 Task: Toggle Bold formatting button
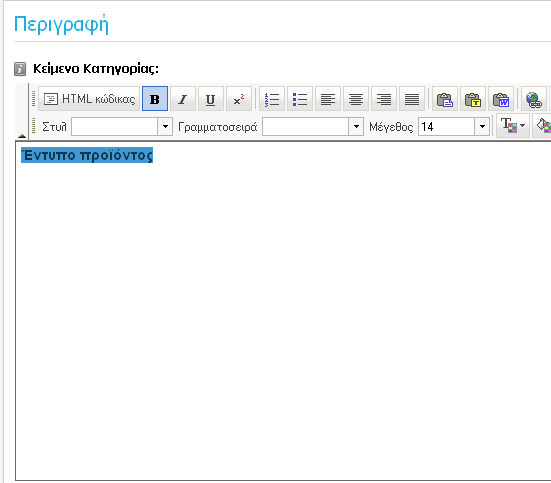(155, 99)
